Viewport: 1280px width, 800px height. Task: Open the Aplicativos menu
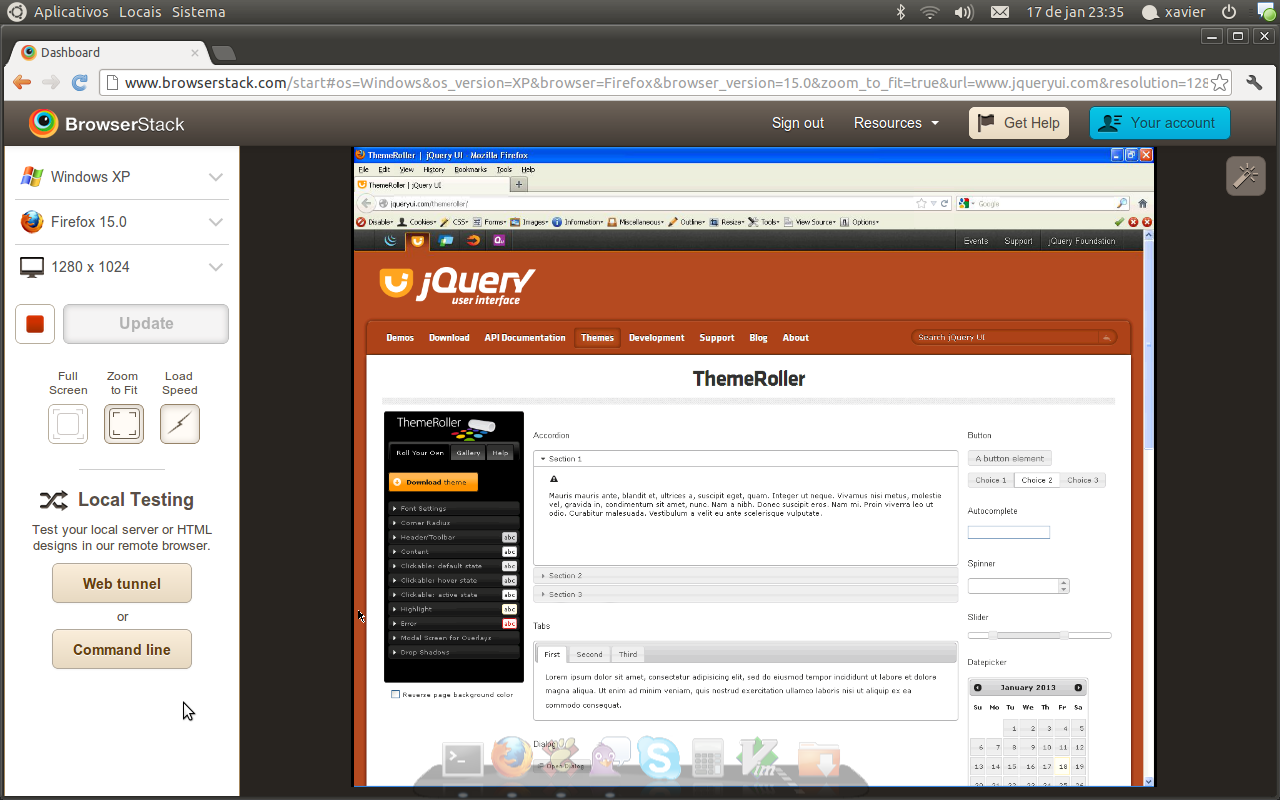click(70, 12)
